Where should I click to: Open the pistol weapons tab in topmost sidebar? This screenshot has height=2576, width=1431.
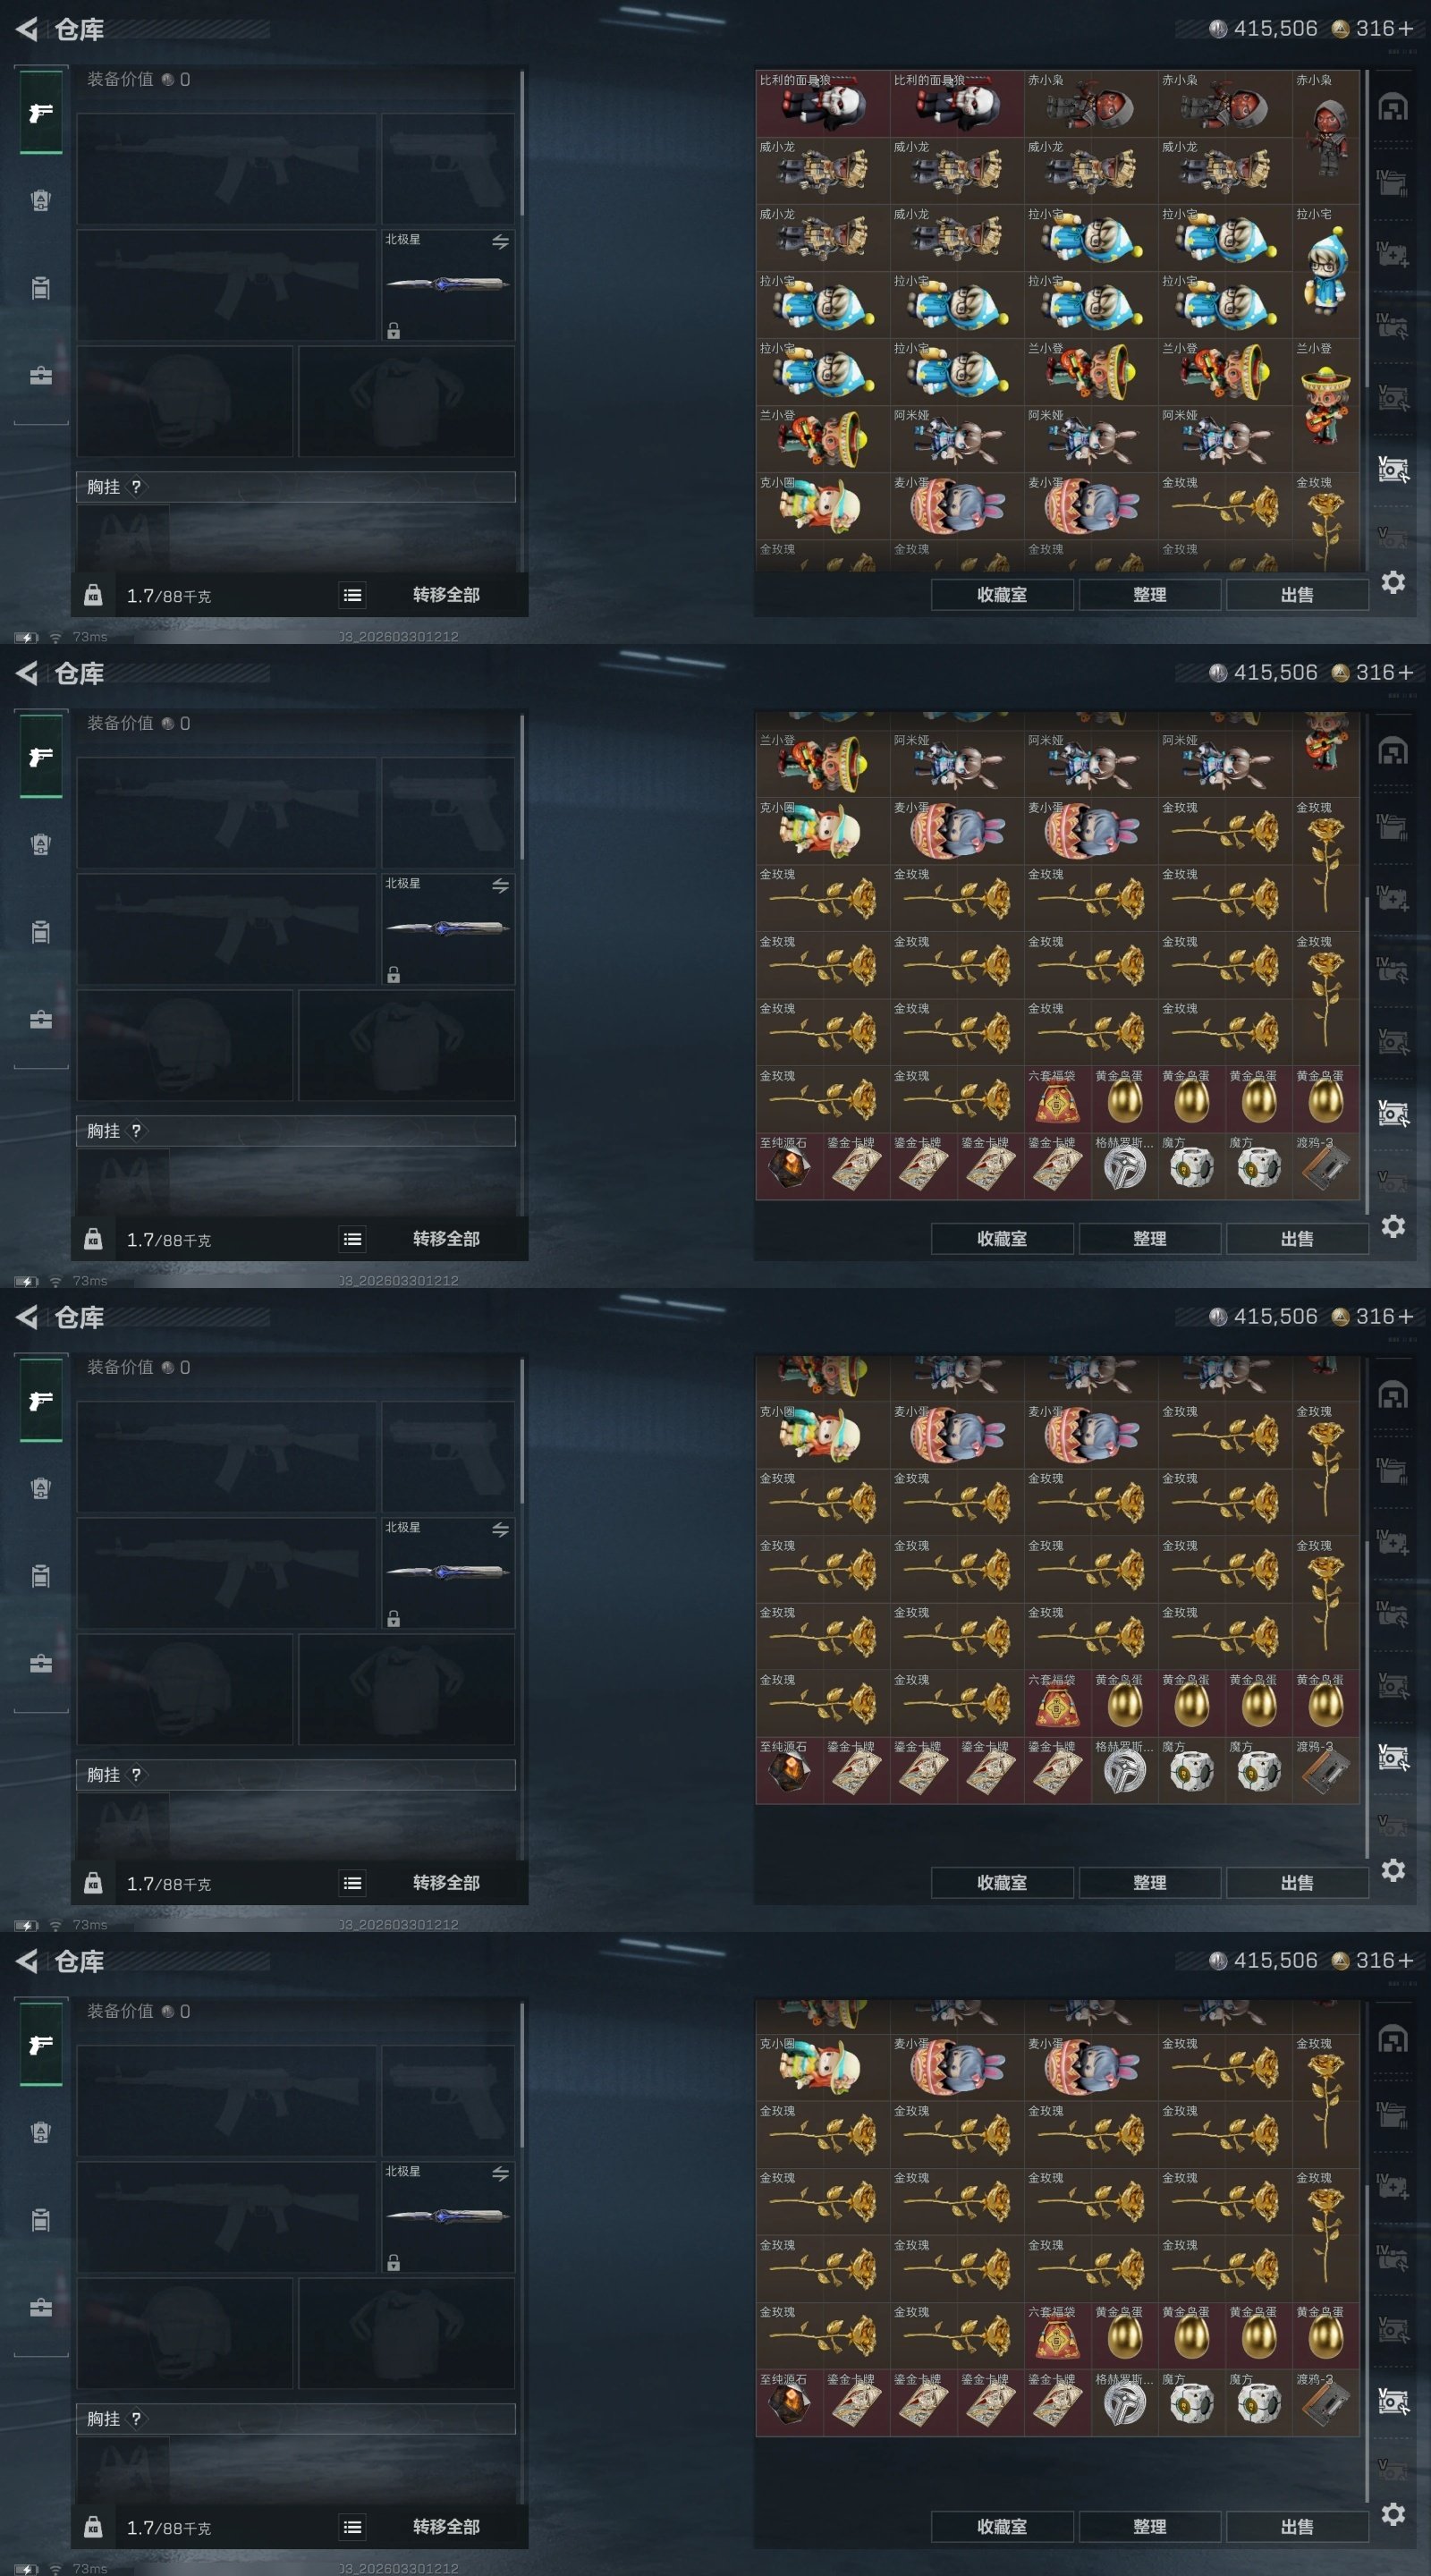tap(41, 112)
